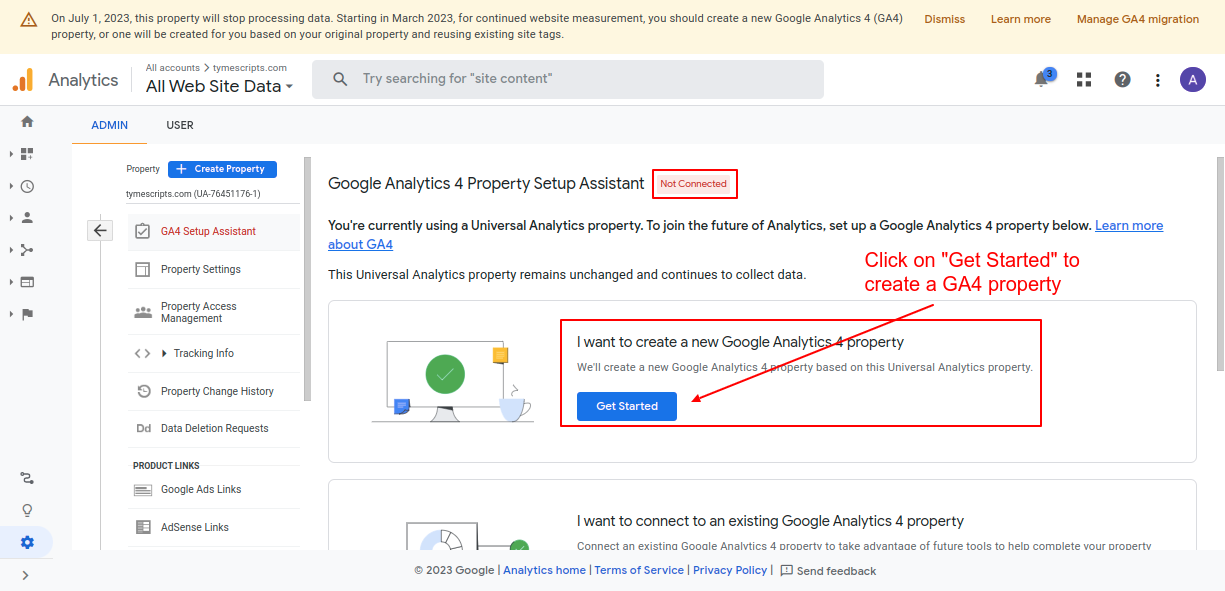Select the ADMIN tab
Viewport: 1225px width, 591px height.
pyautogui.click(x=109, y=125)
